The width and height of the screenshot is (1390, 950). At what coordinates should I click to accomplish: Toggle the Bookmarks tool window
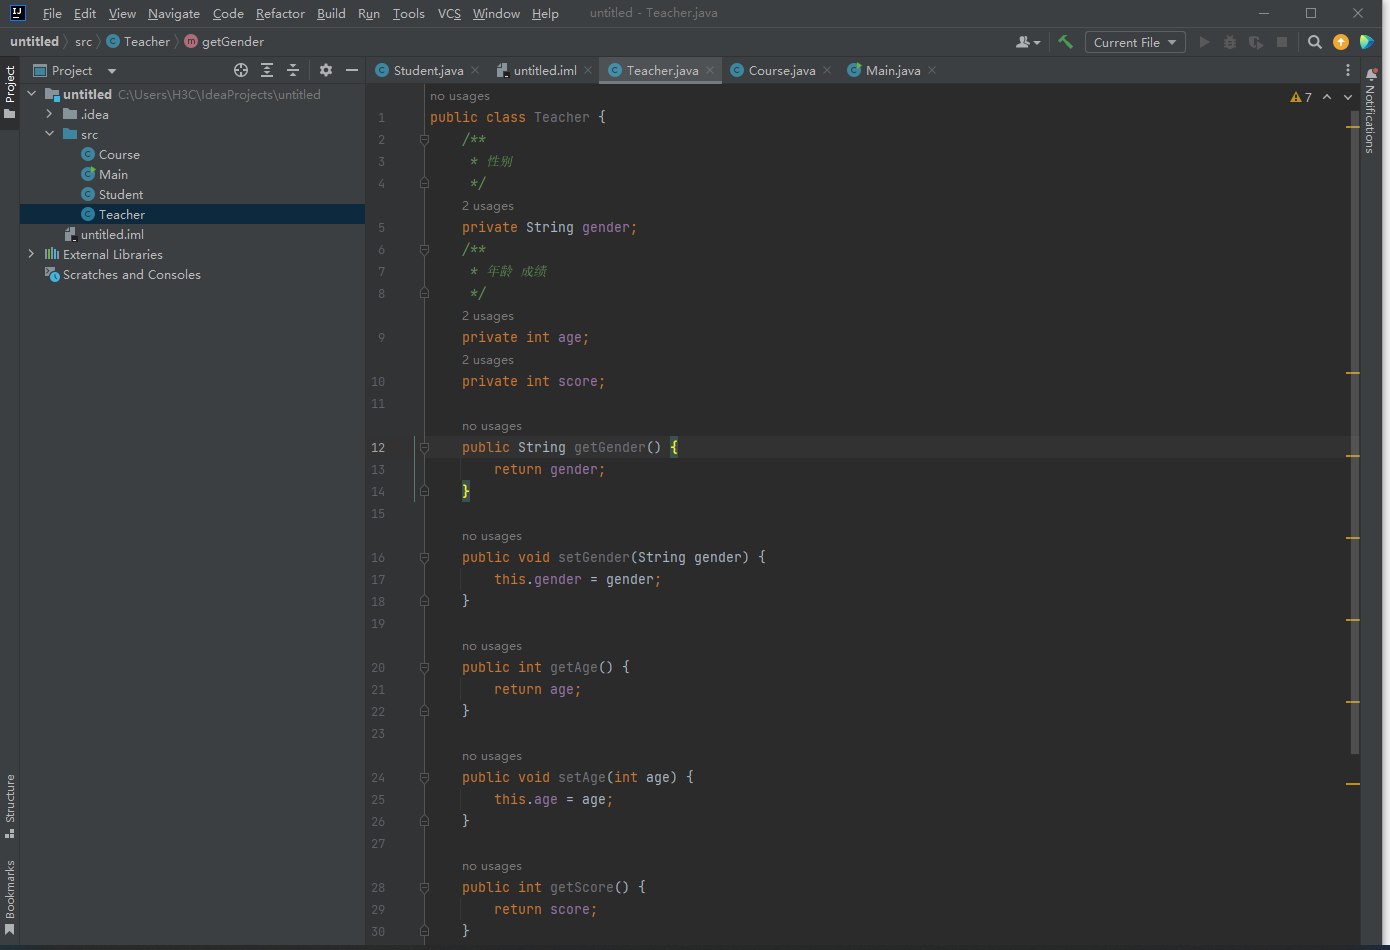click(10, 895)
